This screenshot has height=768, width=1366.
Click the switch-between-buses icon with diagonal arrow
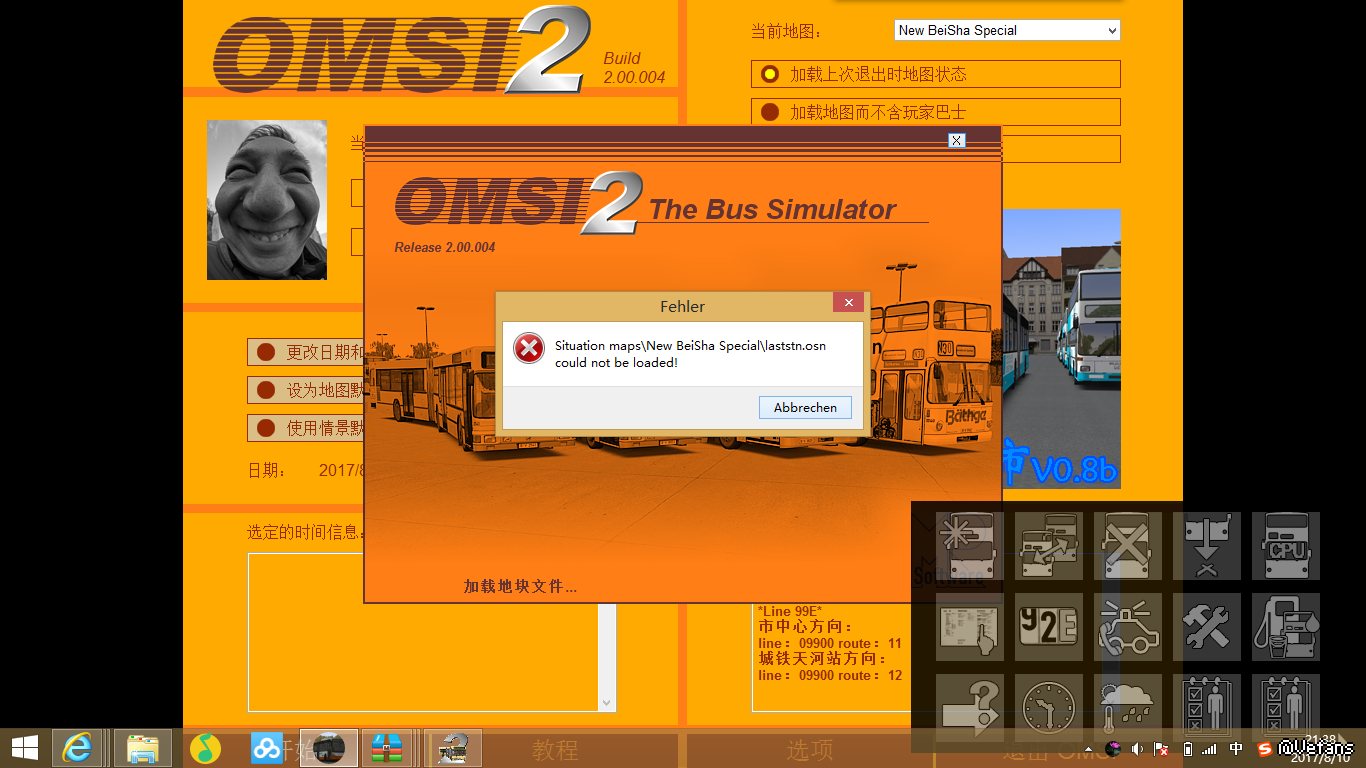pyautogui.click(x=1049, y=546)
